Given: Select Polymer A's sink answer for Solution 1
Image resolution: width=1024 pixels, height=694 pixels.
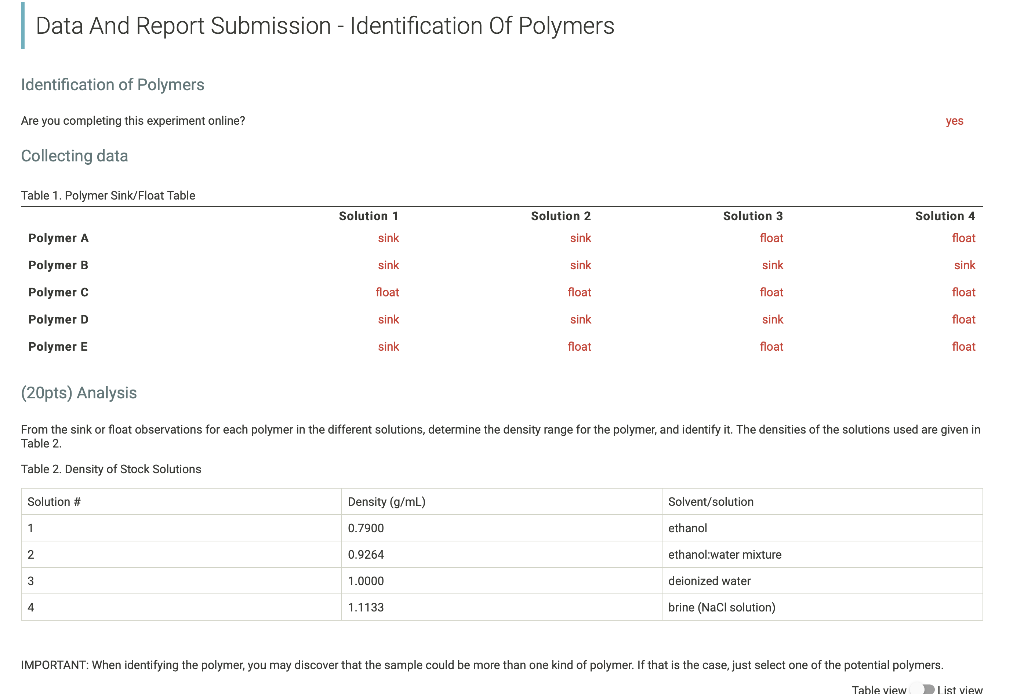Looking at the screenshot, I should tap(388, 238).
